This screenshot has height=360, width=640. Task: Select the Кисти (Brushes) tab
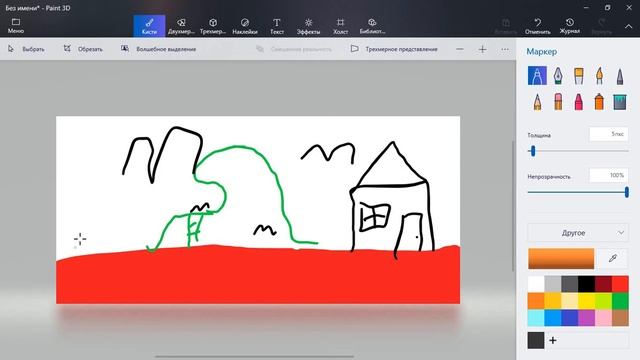coord(149,26)
